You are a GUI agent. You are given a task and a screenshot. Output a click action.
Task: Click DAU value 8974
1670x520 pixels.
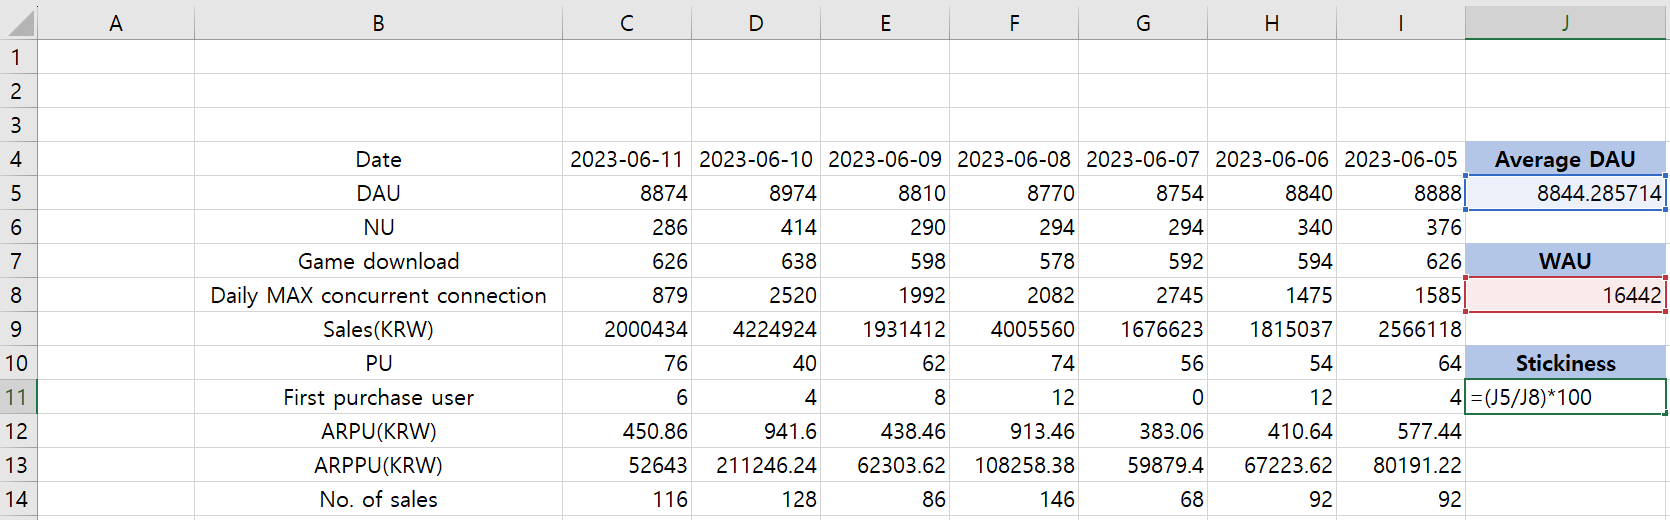point(756,193)
